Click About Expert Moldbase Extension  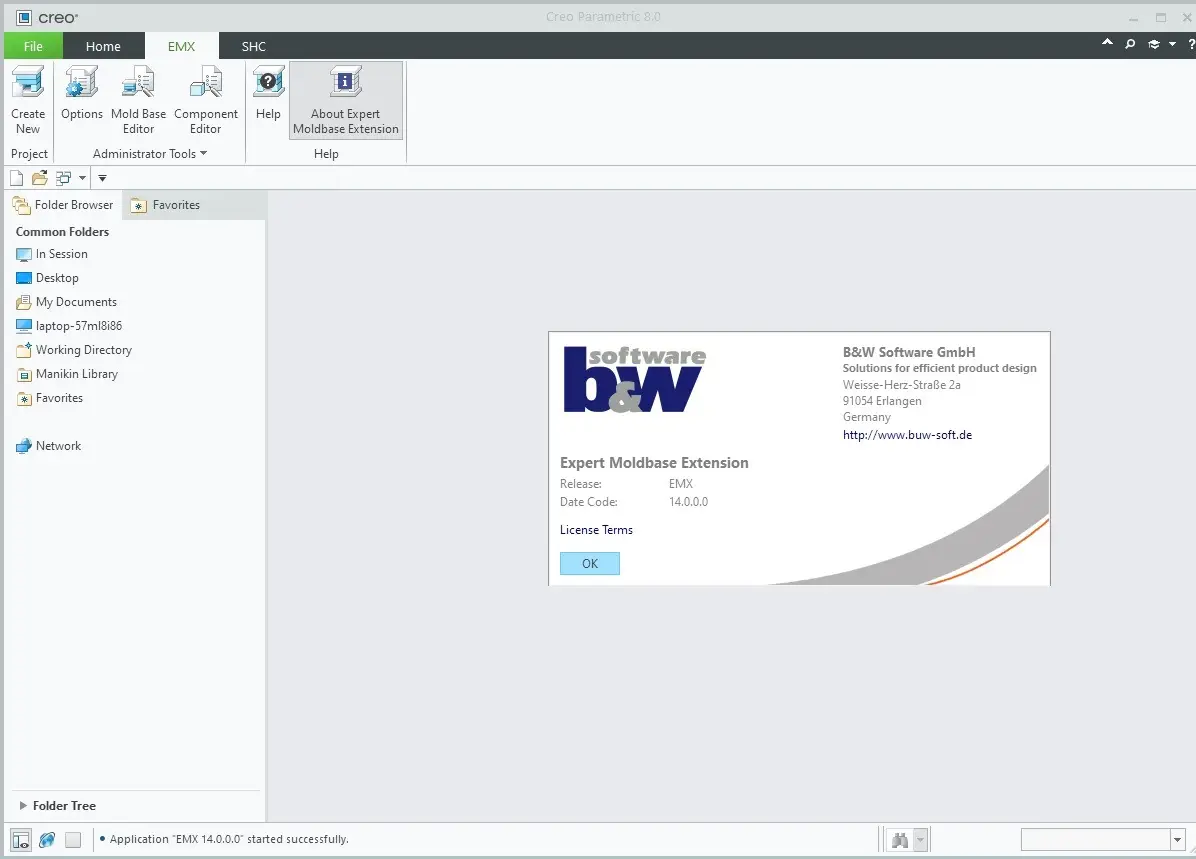point(346,100)
